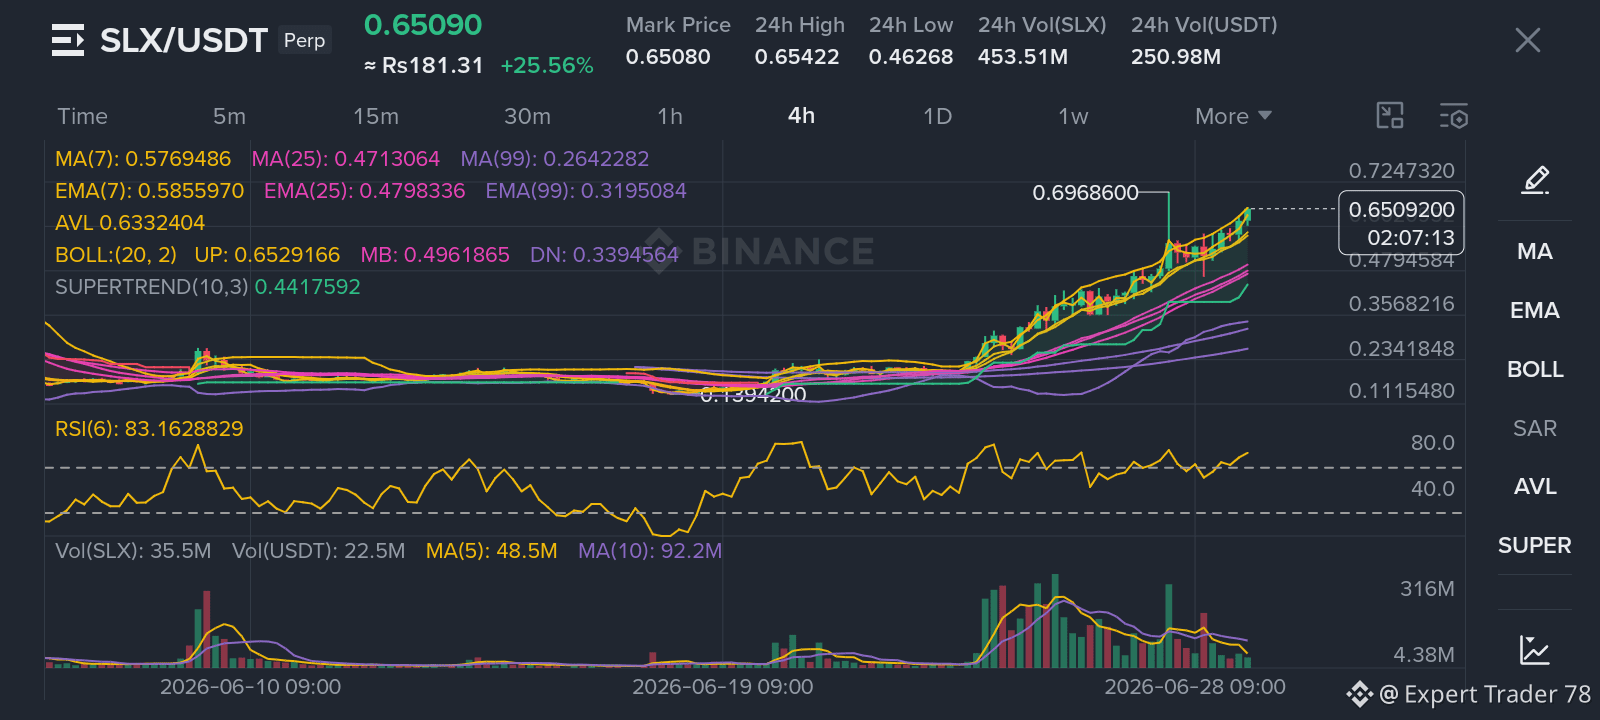1600x720 pixels.
Task: Open chart settings list-gear icon
Action: click(1454, 116)
